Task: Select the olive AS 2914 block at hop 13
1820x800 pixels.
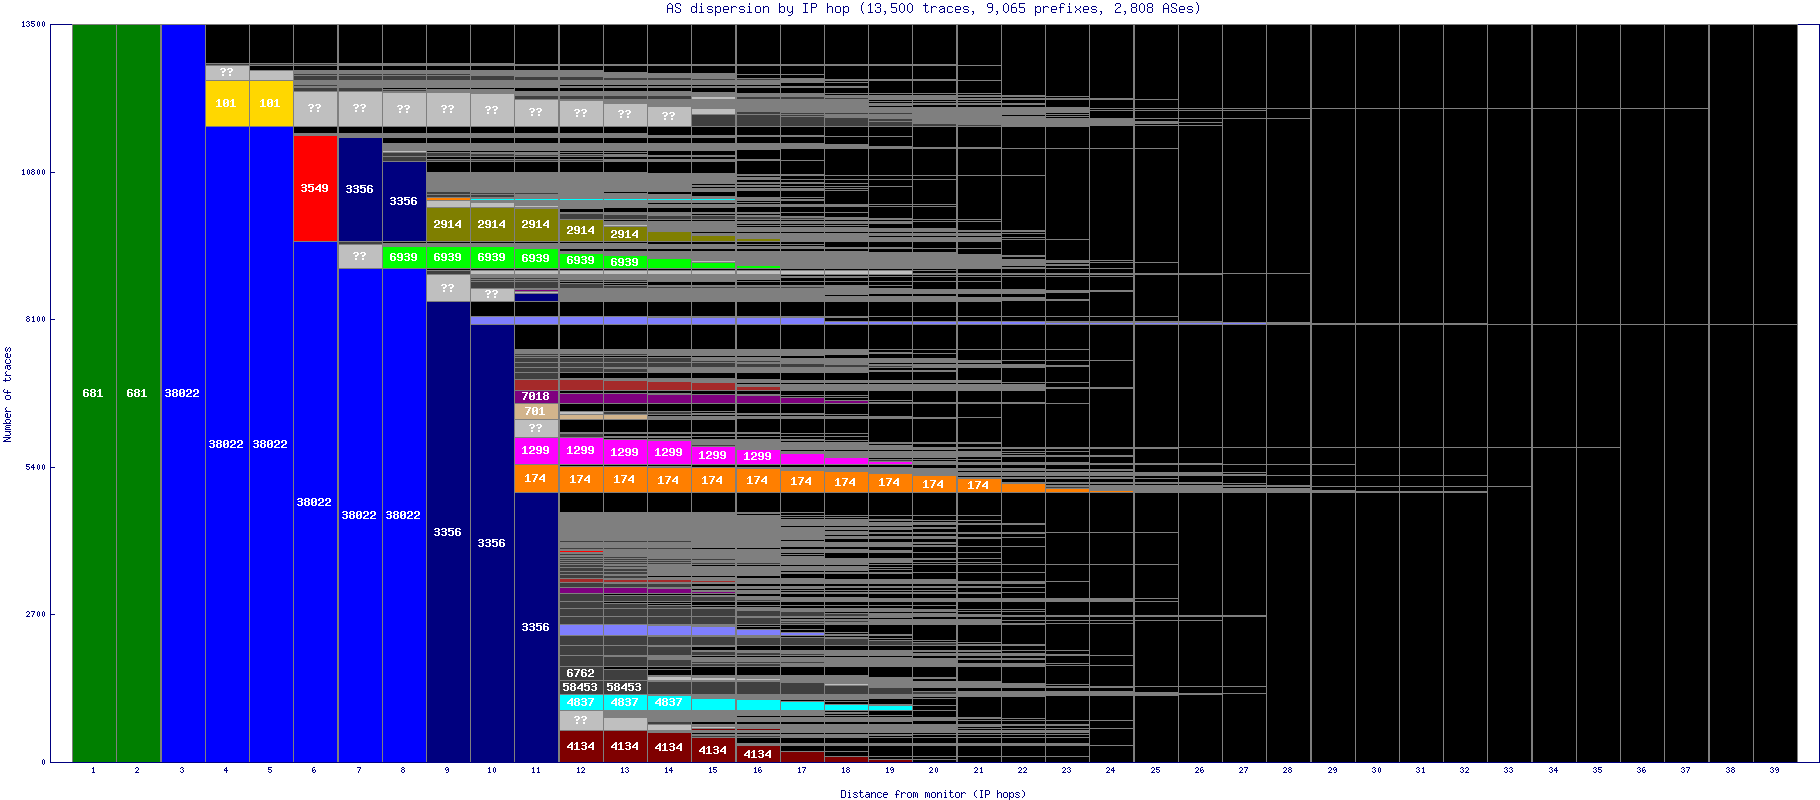Action: [625, 234]
